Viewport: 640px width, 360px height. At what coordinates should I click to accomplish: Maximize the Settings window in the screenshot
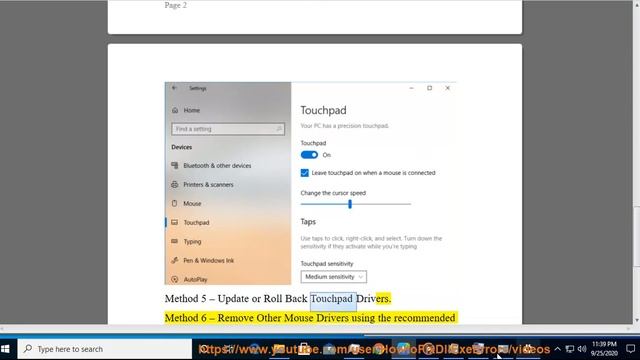click(429, 88)
